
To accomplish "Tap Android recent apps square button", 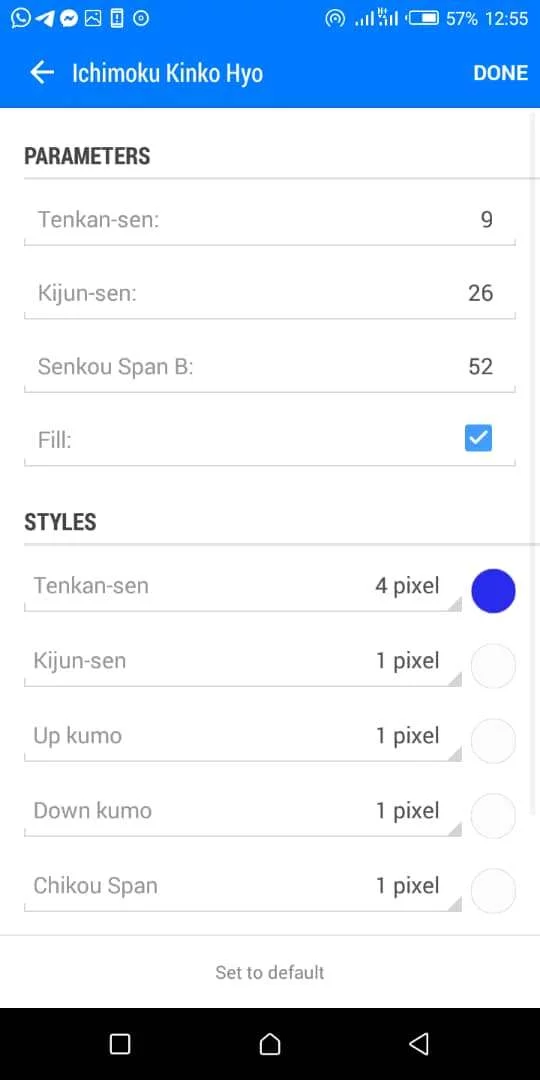I will 120,1044.
